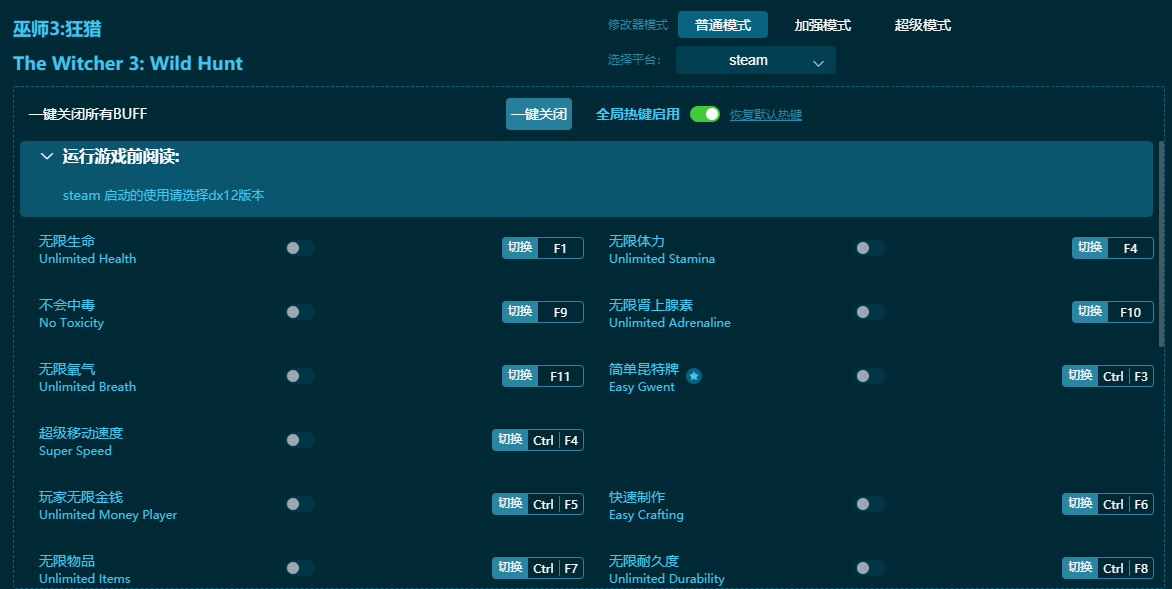
Task: Click the dropdown arrow in platform selector
Action: [818, 62]
